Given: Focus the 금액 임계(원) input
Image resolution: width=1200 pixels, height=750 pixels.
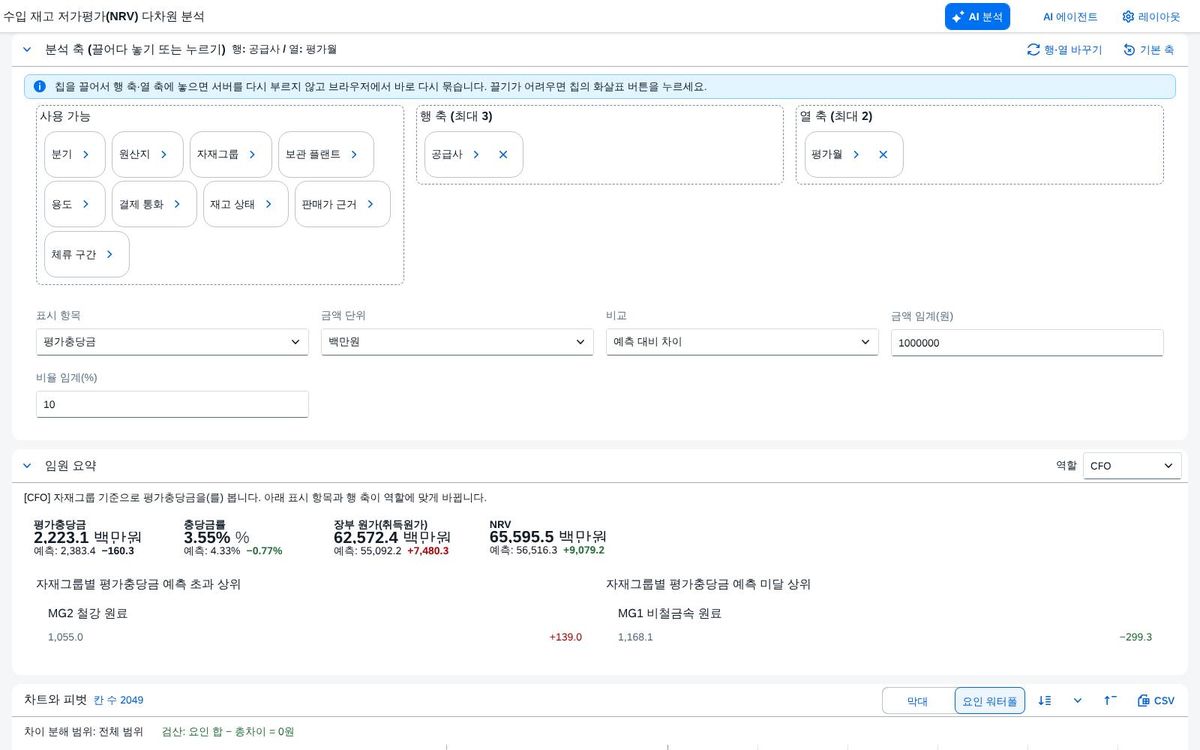Looking at the screenshot, I should point(1027,343).
